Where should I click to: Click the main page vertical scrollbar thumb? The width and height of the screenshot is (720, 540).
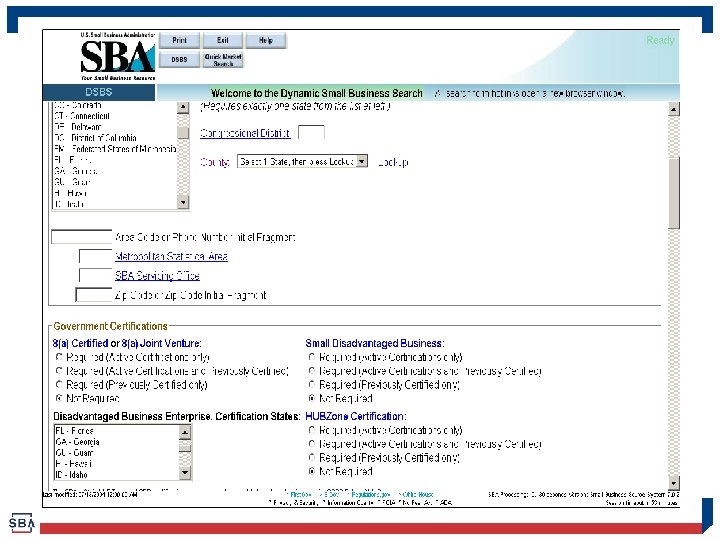[x=674, y=192]
